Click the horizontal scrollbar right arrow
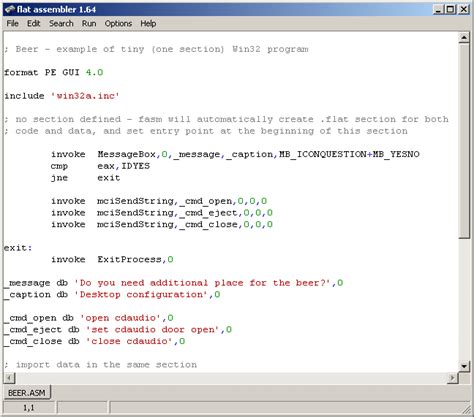 pyautogui.click(x=453, y=378)
